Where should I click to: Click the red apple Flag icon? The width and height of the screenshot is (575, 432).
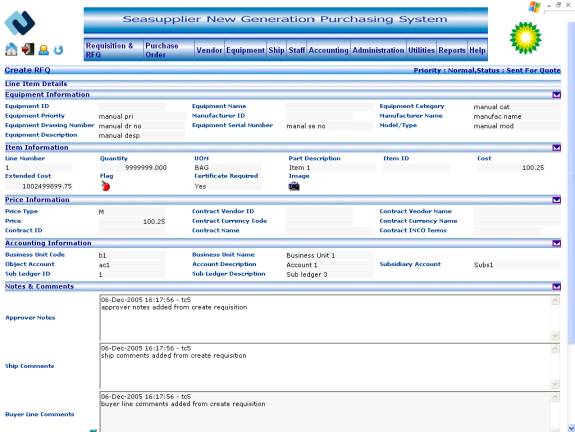106,186
